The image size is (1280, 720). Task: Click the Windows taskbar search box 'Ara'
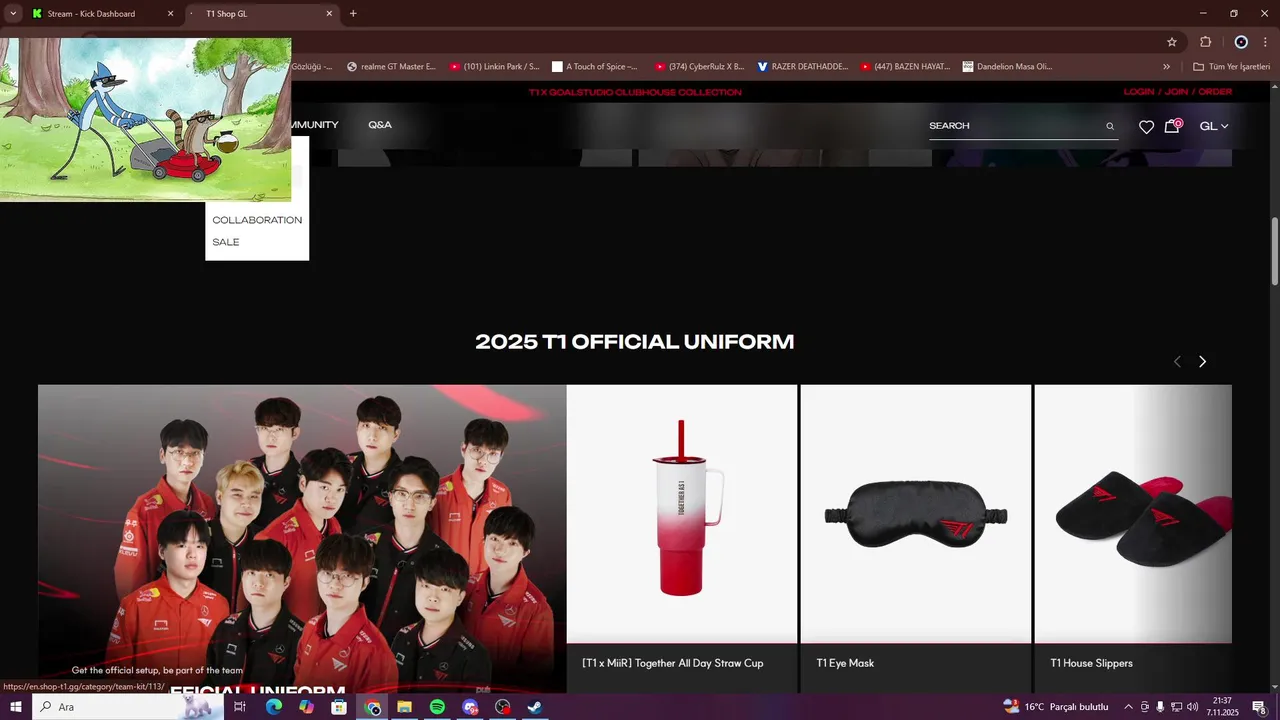tap(128, 707)
